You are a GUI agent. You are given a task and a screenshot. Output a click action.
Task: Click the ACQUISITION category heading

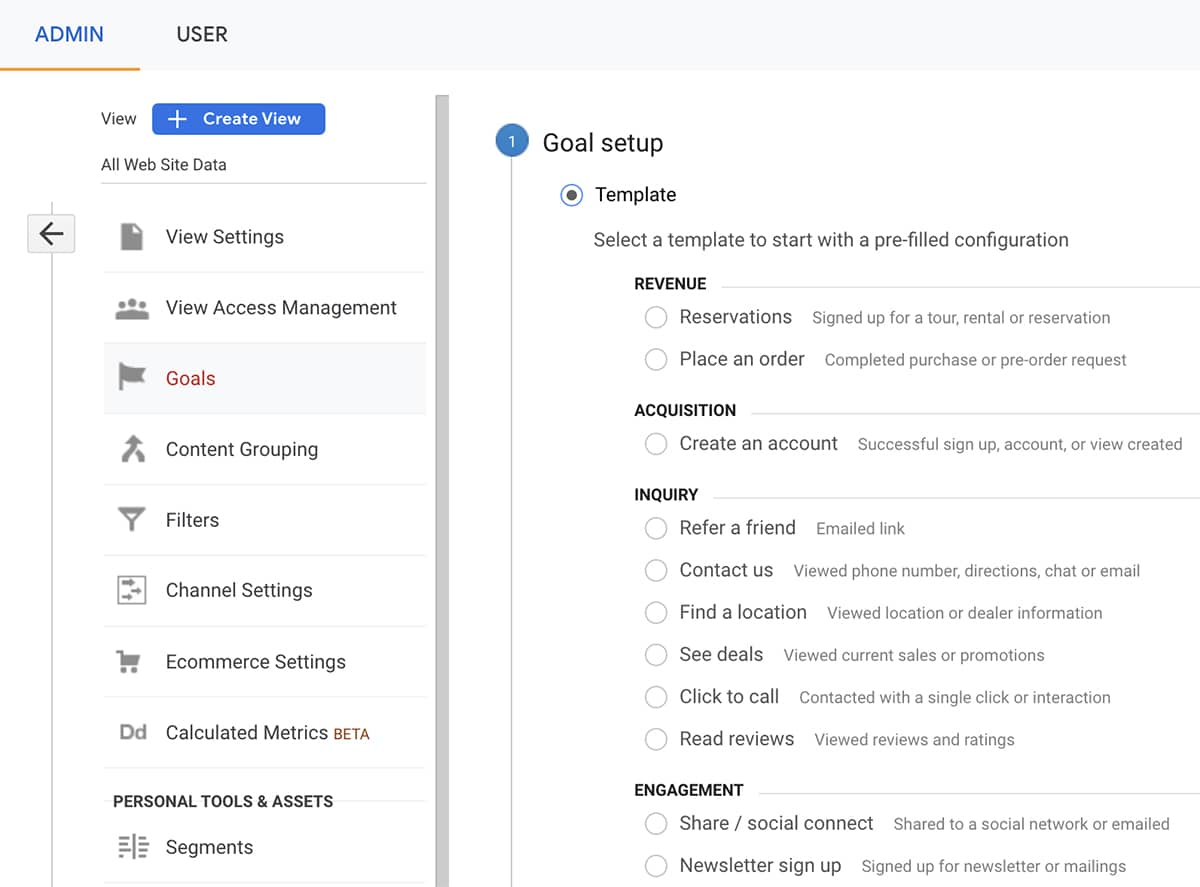pos(685,410)
